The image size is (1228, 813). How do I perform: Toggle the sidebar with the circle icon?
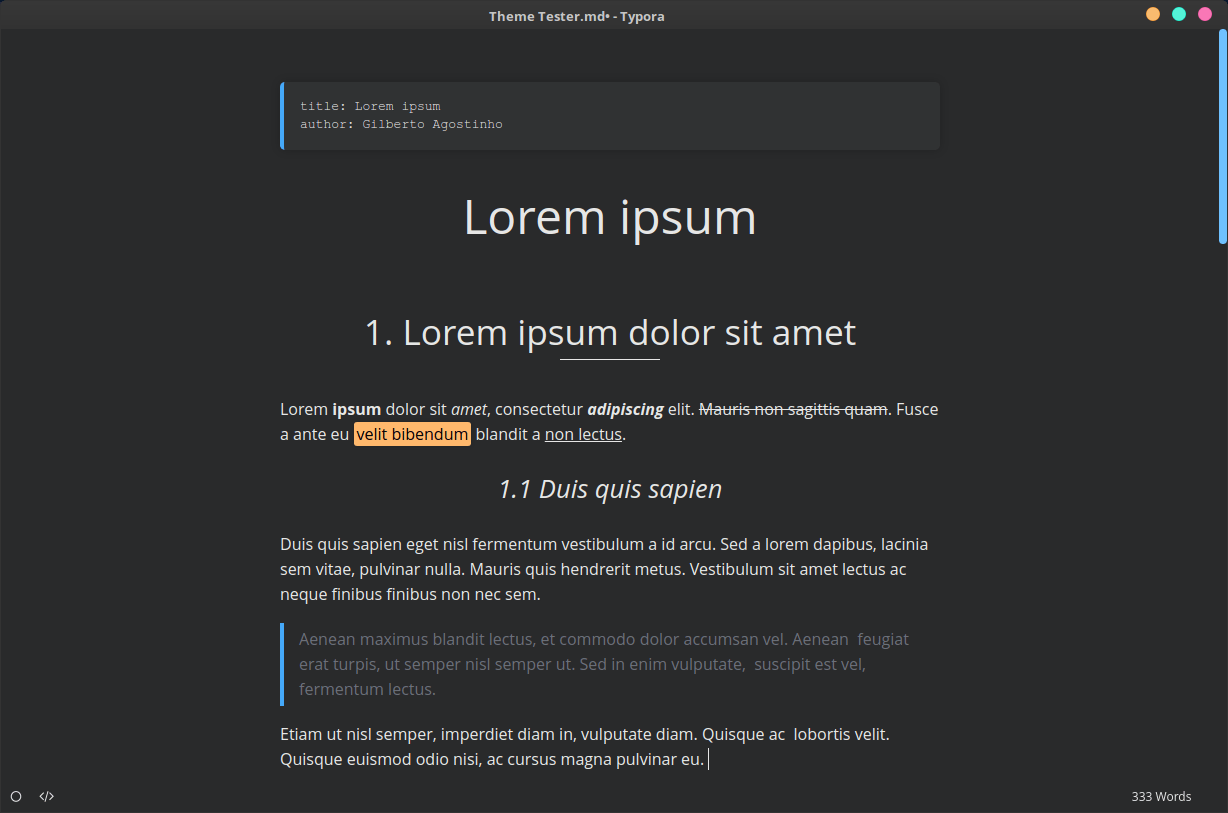[16, 797]
